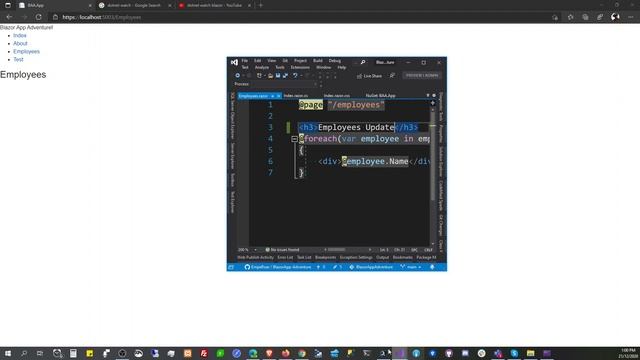
Task: Click the notifications bell in status bar
Action: 432,267
